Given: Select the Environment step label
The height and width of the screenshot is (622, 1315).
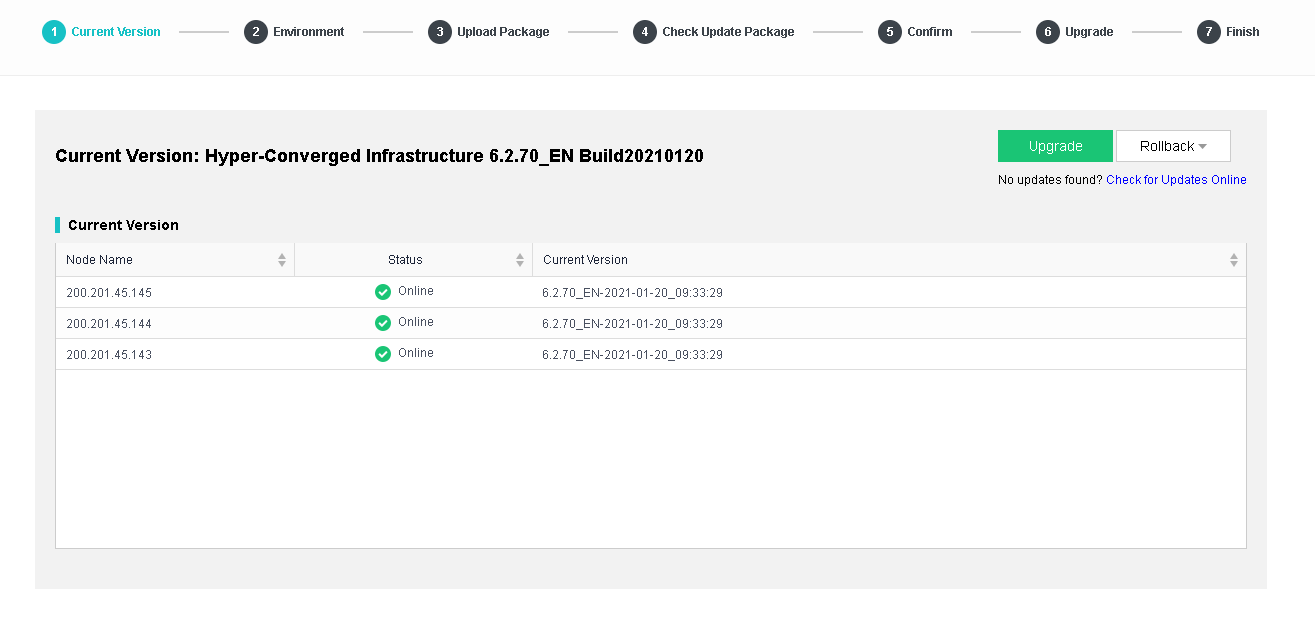Looking at the screenshot, I should 308,32.
